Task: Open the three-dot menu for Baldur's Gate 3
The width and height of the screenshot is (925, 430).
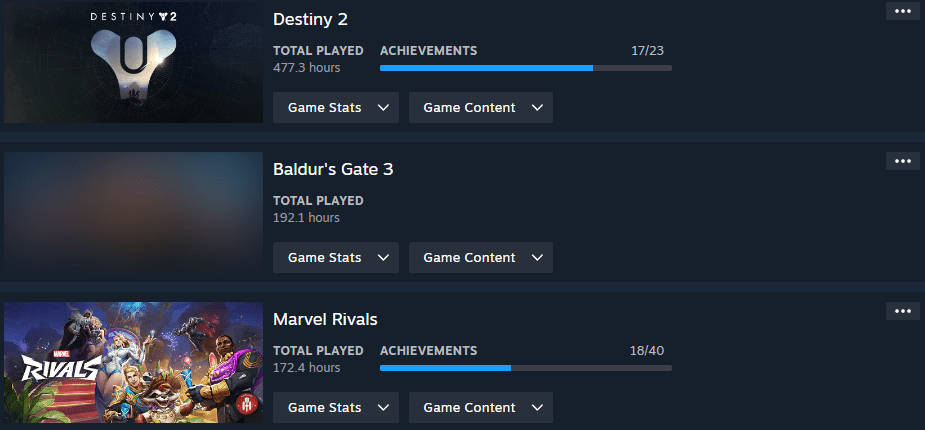Action: [903, 161]
